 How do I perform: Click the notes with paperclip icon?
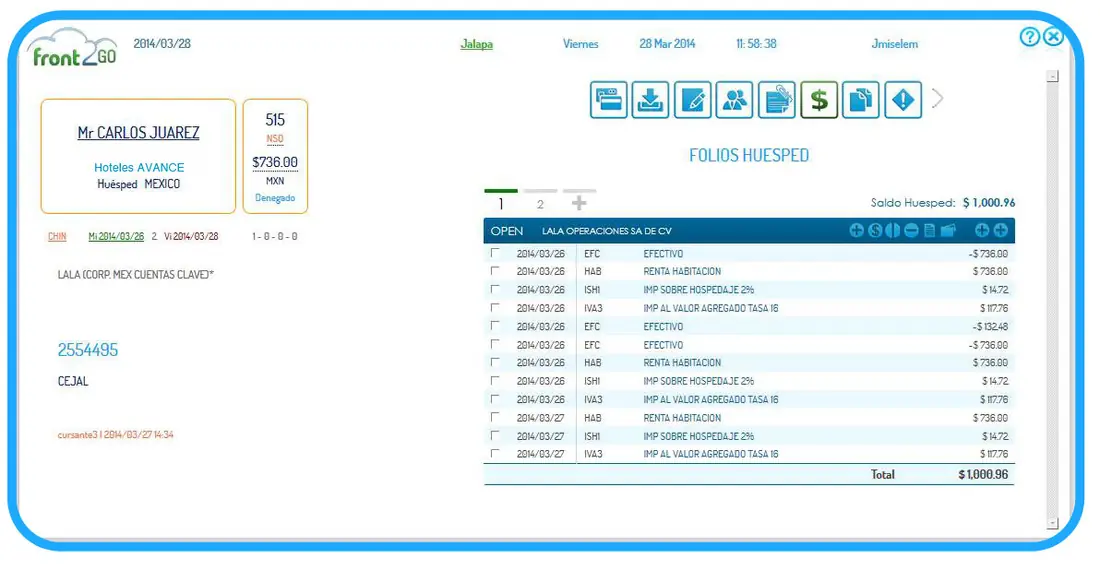776,100
